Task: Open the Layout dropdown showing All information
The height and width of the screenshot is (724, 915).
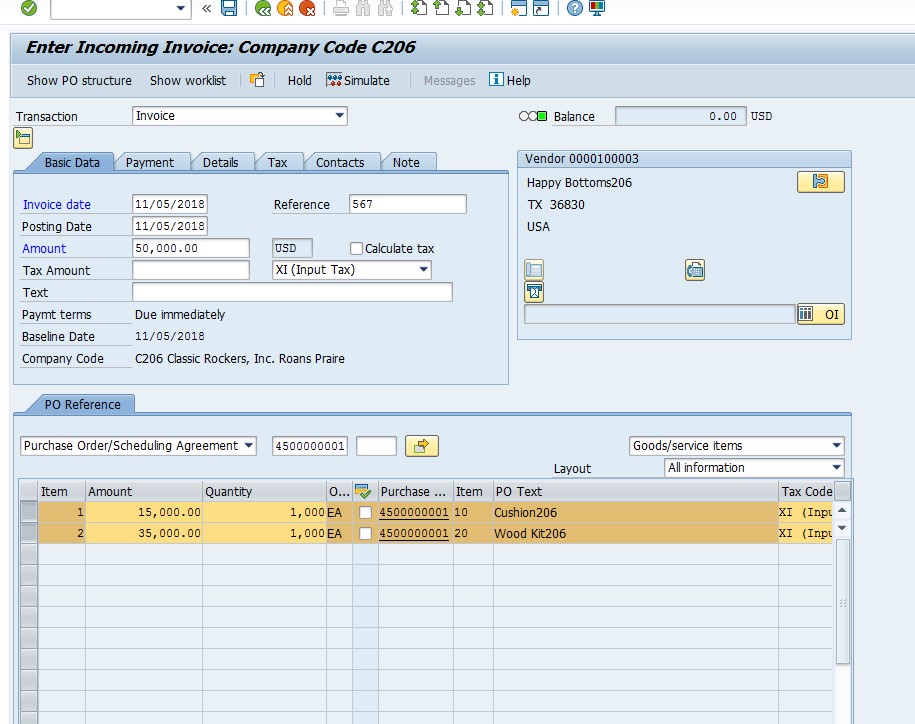Action: point(836,468)
